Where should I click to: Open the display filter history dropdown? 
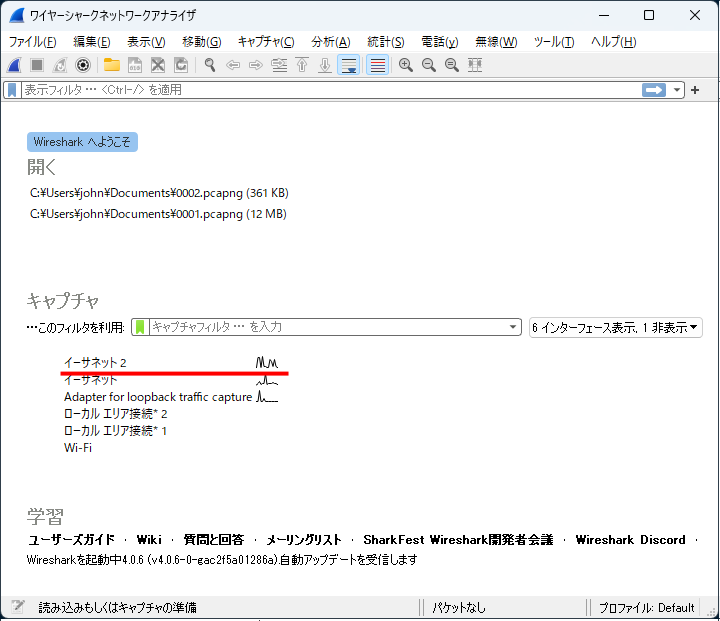tap(676, 90)
